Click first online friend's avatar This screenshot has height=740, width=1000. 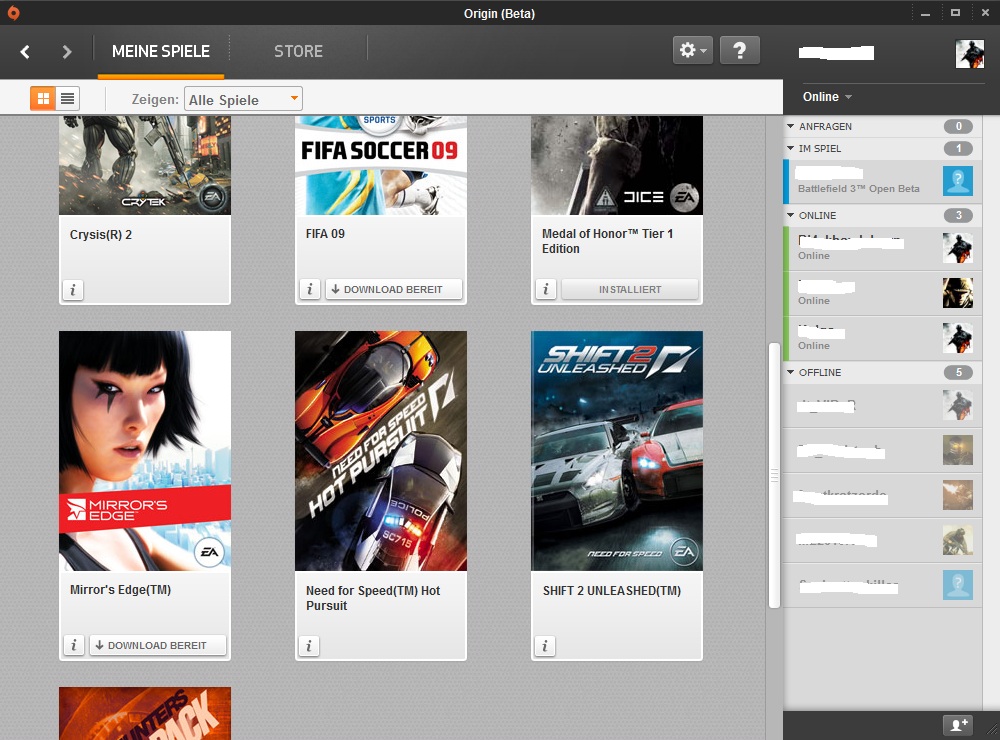click(x=958, y=248)
